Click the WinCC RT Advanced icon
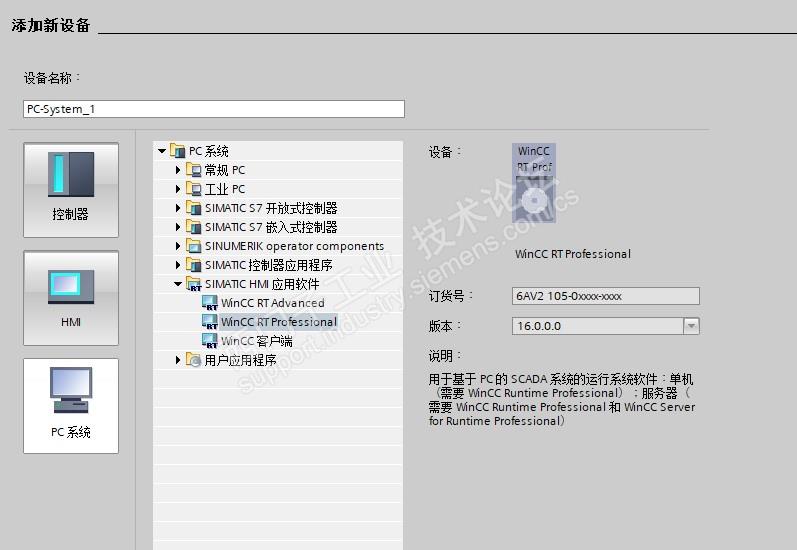The width and height of the screenshot is (797, 550). point(210,302)
